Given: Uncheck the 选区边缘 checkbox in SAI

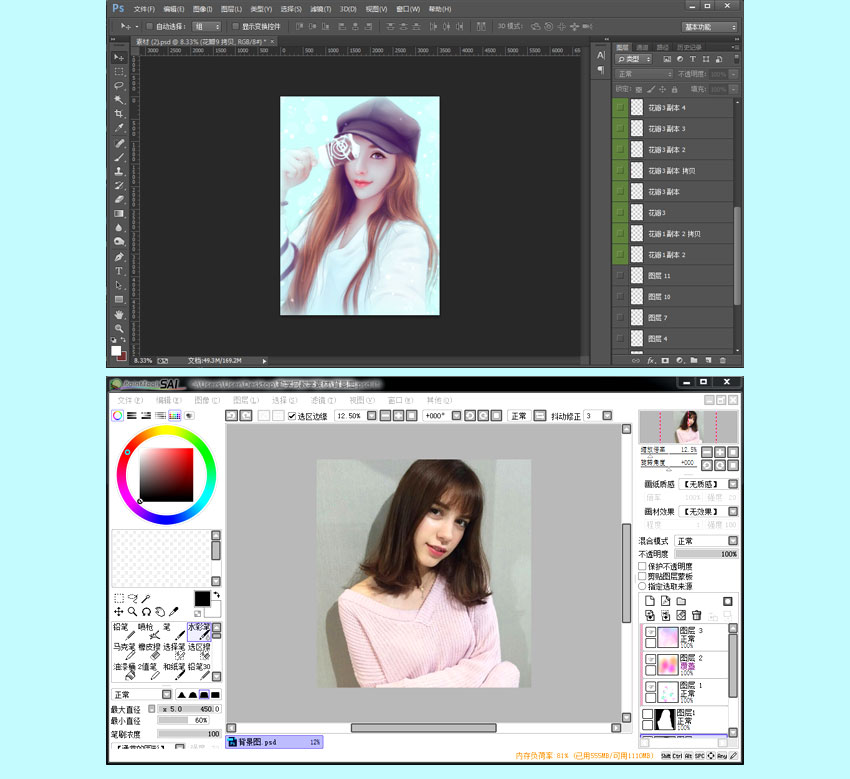Looking at the screenshot, I should (292, 416).
